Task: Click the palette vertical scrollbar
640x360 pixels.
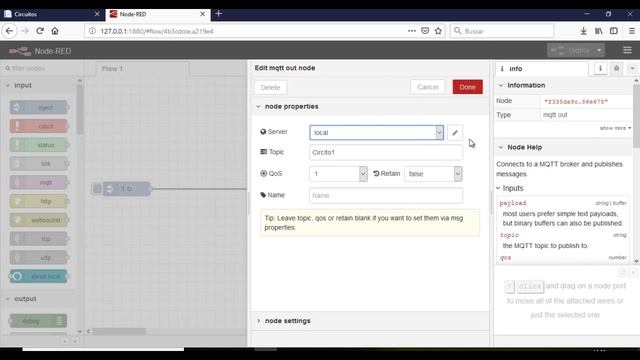Action: [80, 109]
